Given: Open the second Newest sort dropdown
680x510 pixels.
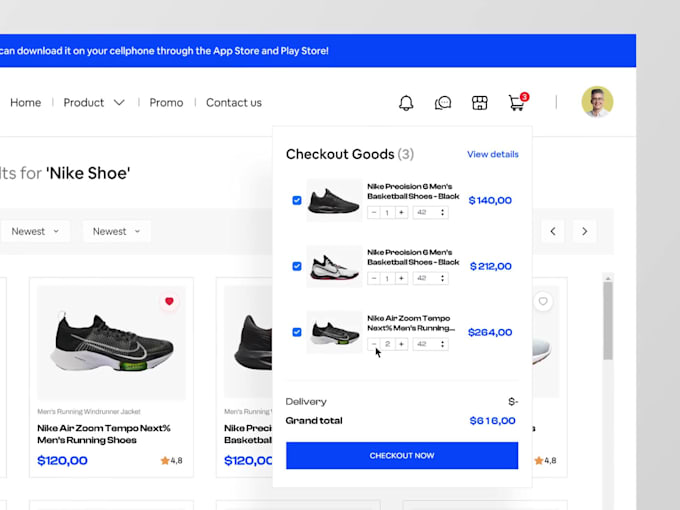Looking at the screenshot, I should (116, 232).
